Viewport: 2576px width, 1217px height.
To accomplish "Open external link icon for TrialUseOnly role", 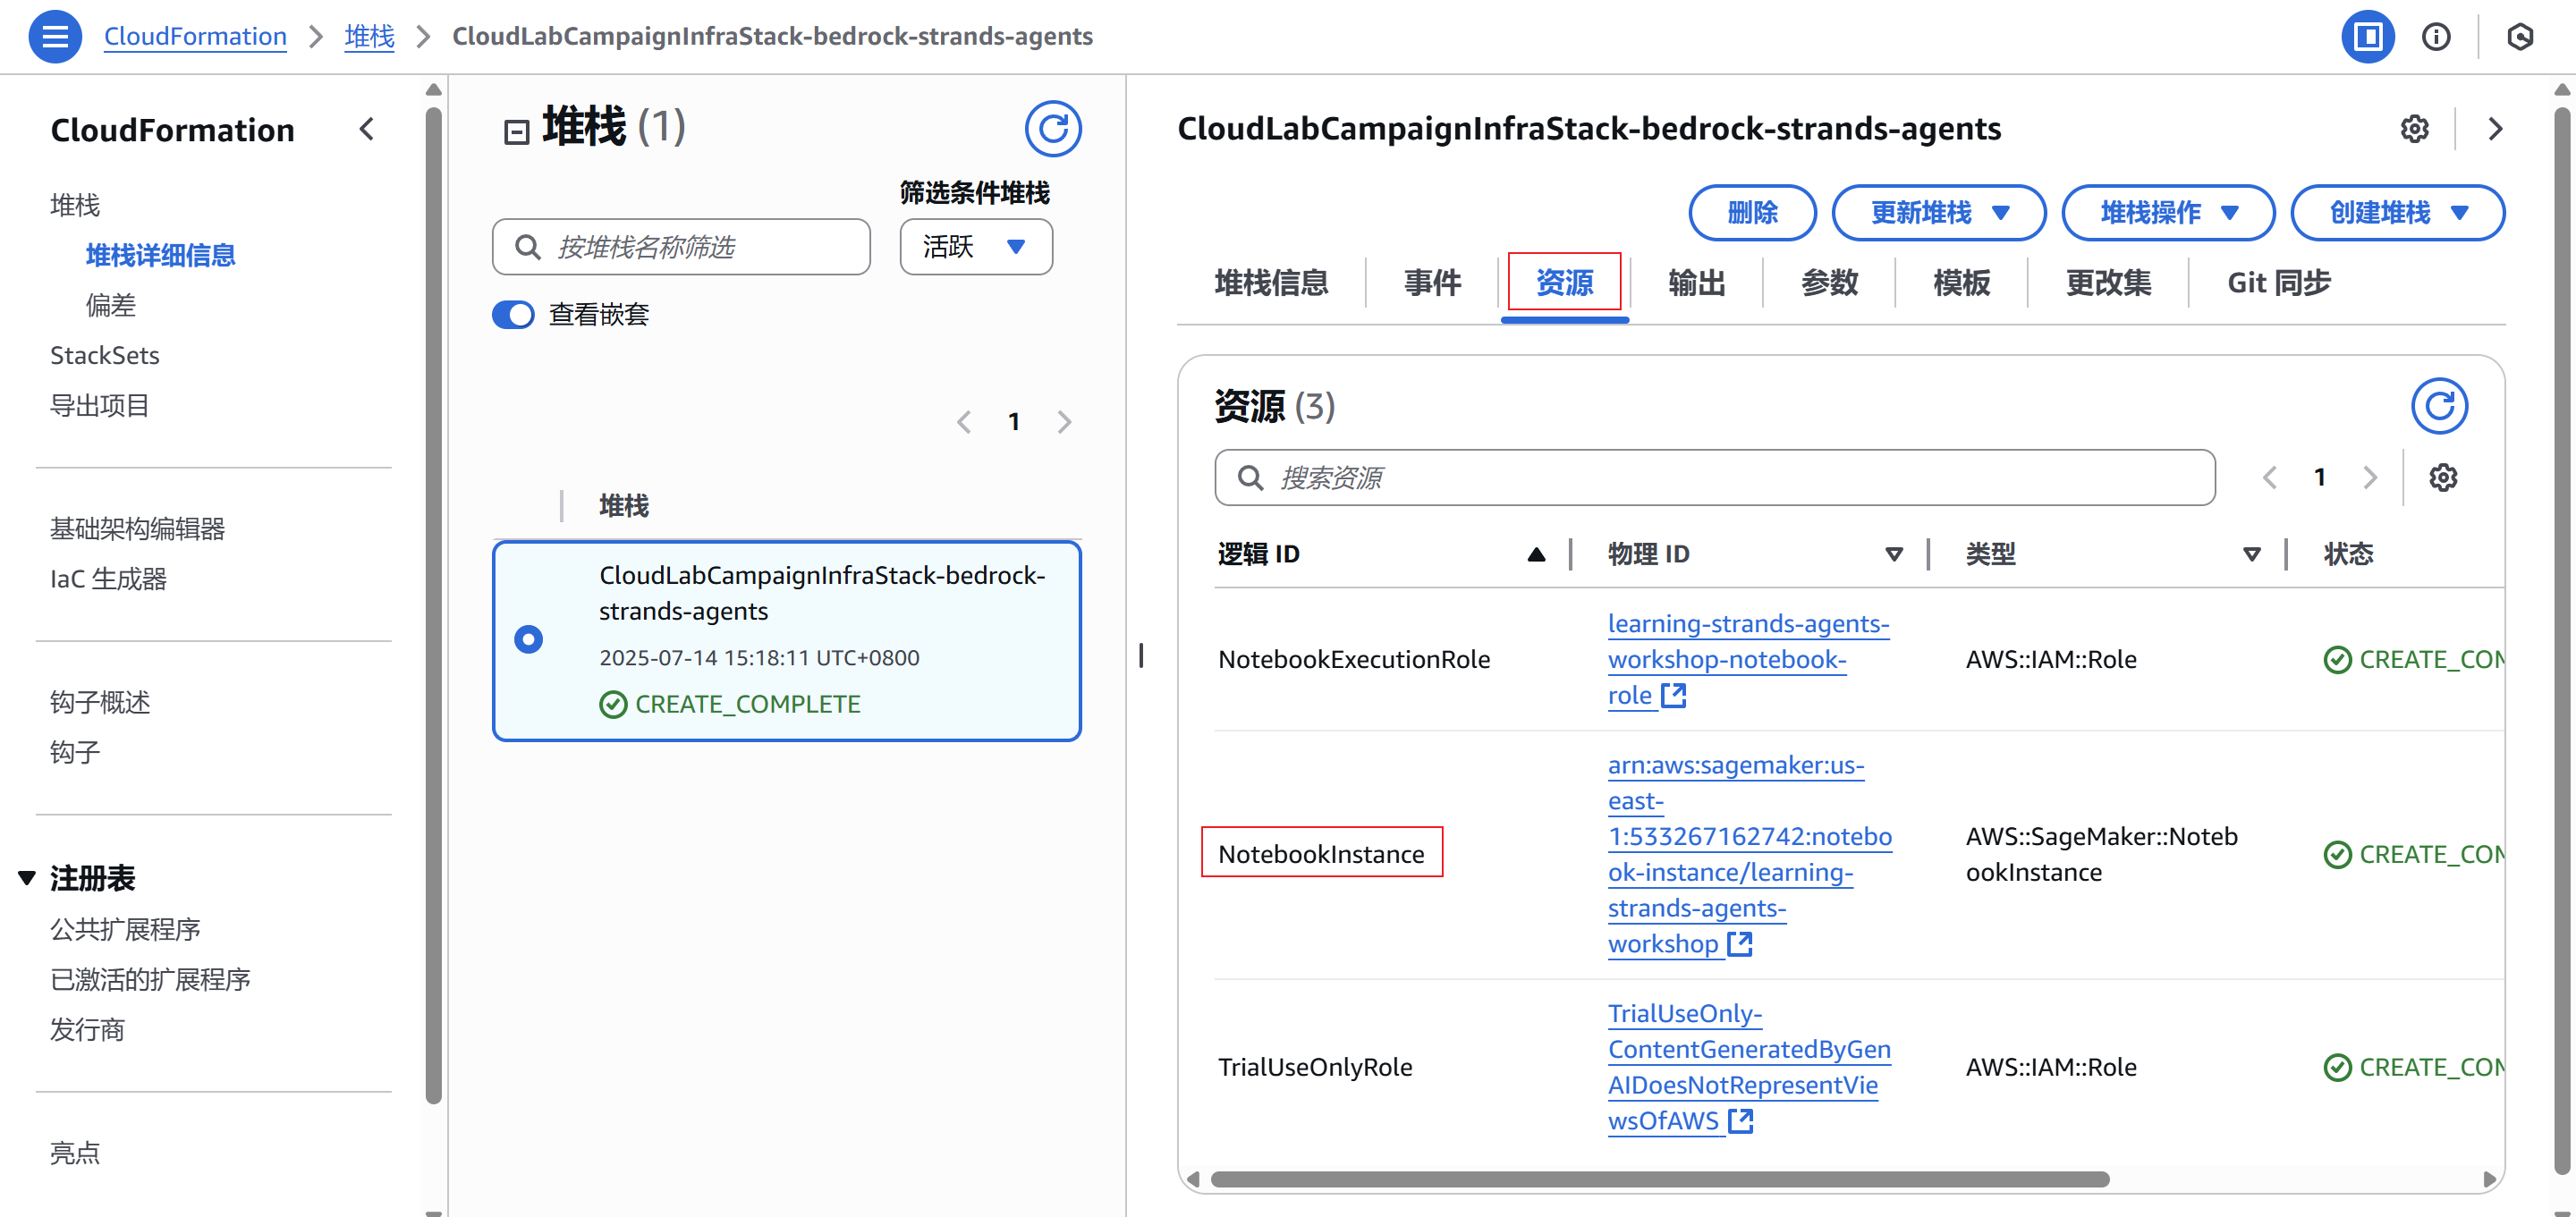I will [x=1741, y=1120].
